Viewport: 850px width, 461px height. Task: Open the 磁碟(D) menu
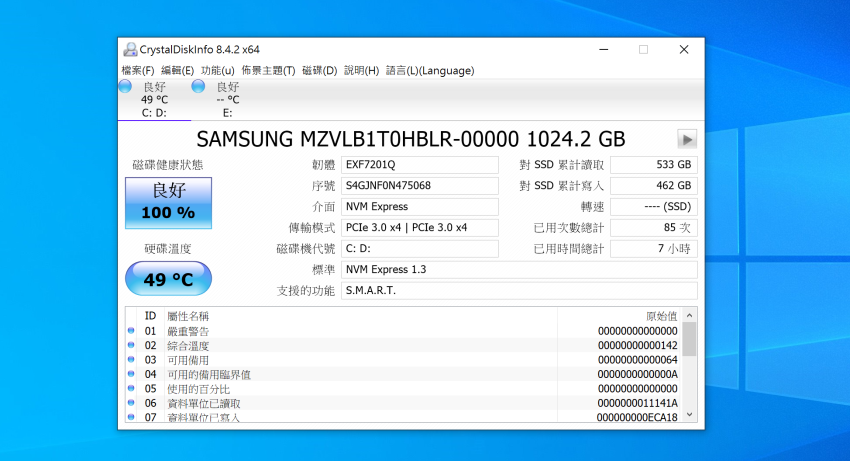(320, 71)
